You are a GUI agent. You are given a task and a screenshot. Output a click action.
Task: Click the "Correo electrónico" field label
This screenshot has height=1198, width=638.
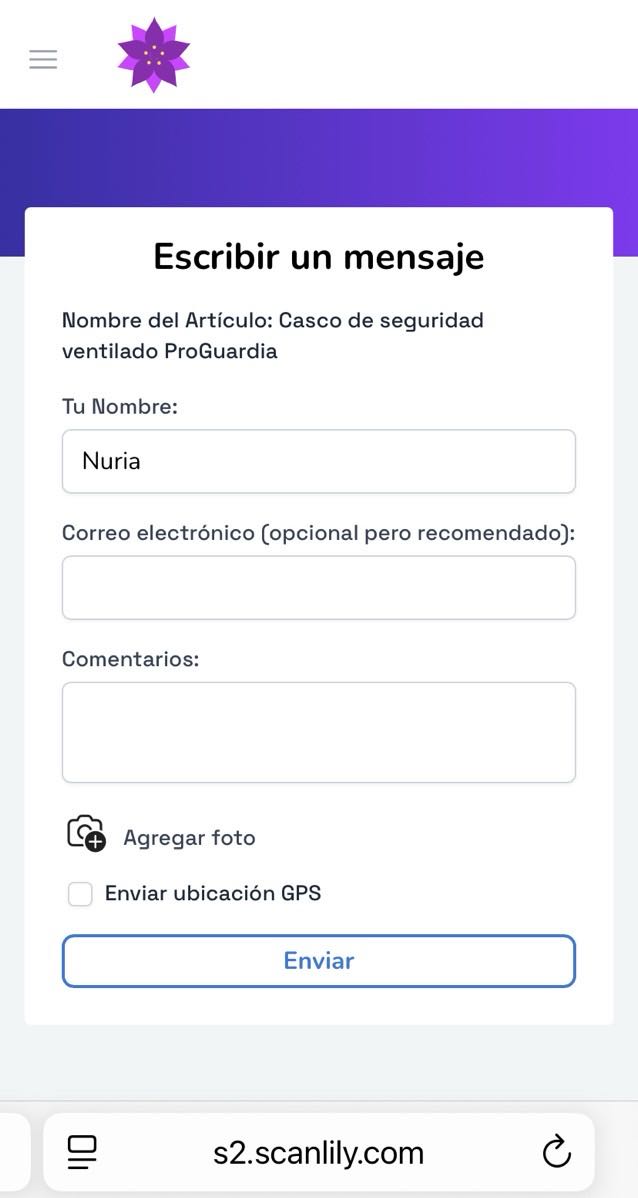318,533
